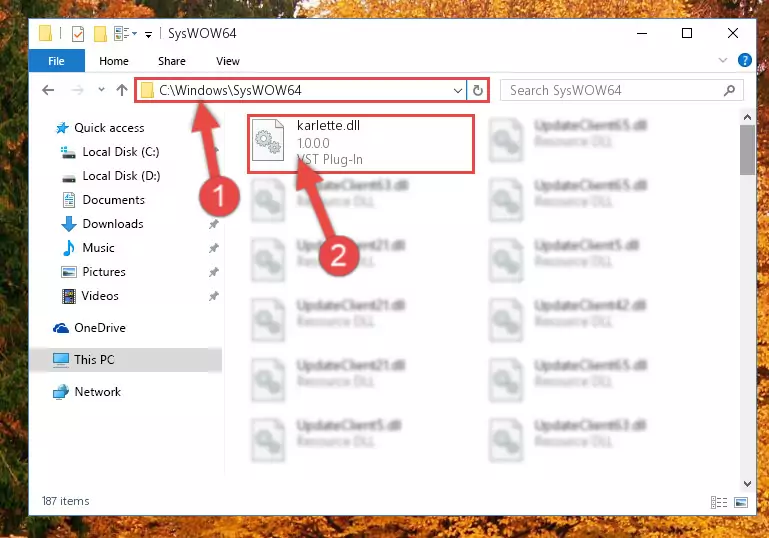Open the recent locations dropdown arrow

(101, 90)
